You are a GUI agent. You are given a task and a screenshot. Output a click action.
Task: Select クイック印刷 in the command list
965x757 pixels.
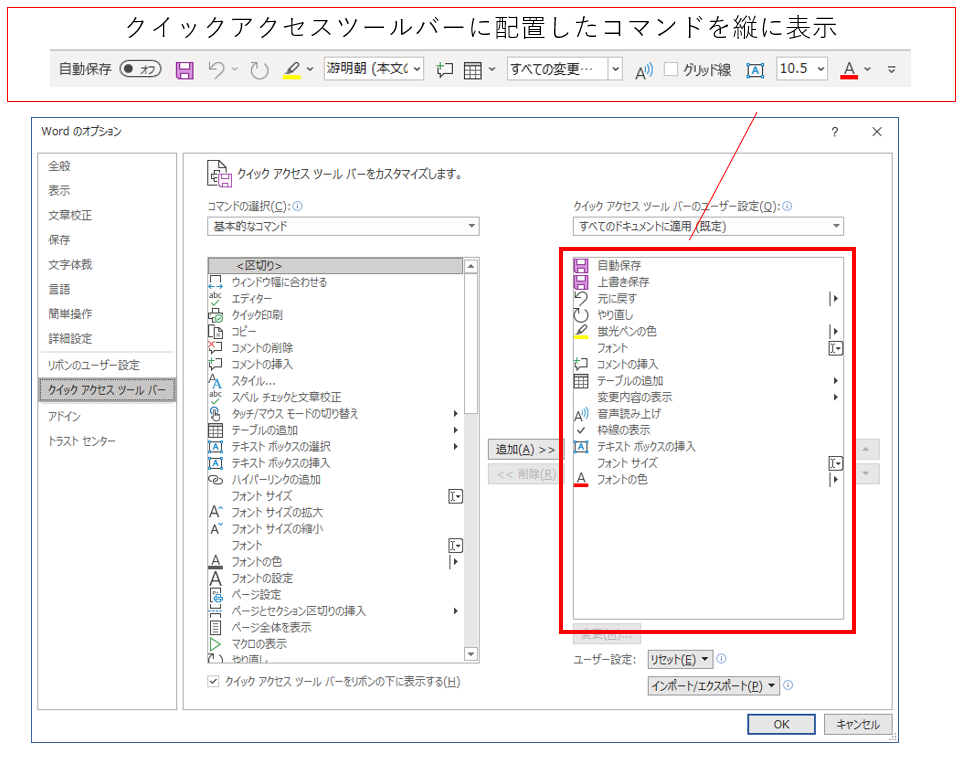(257, 315)
